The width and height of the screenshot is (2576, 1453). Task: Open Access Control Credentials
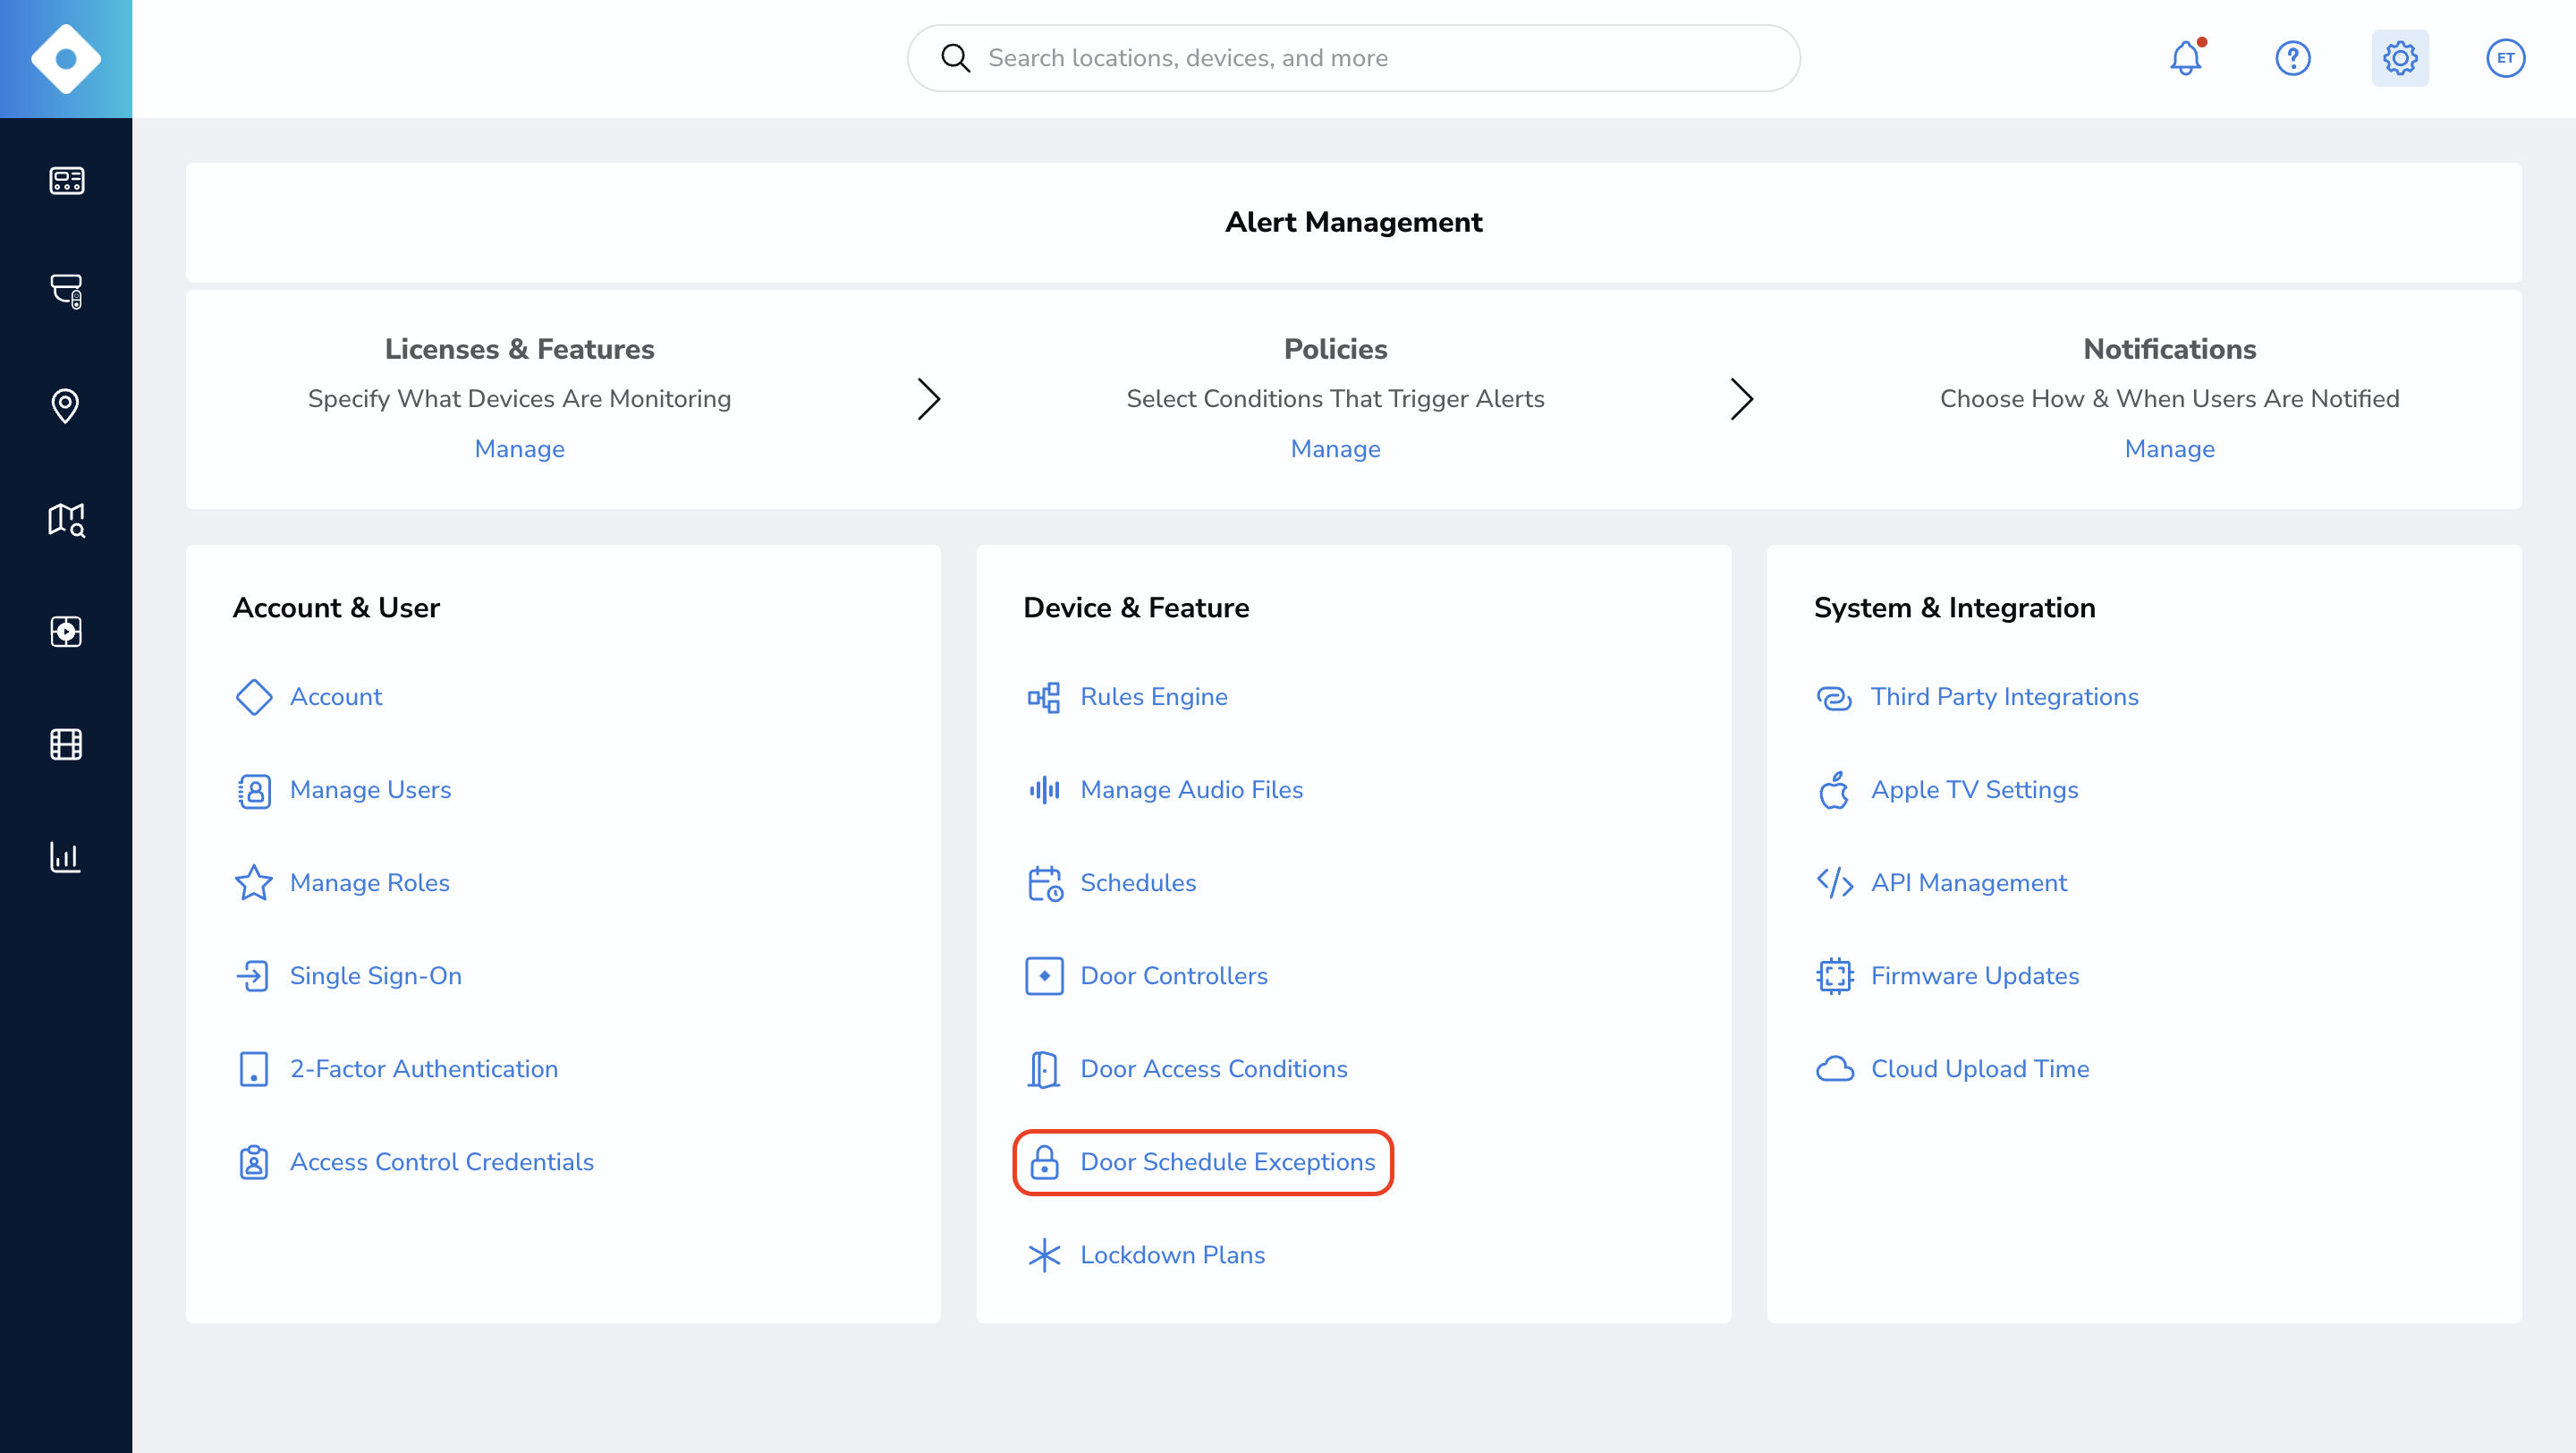pyautogui.click(x=442, y=1162)
